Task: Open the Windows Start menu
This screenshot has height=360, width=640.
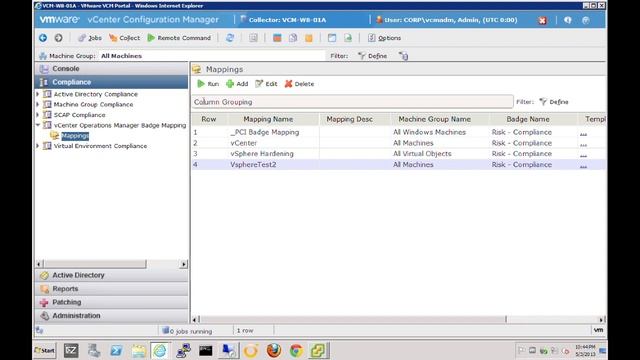Action: (x=44, y=350)
